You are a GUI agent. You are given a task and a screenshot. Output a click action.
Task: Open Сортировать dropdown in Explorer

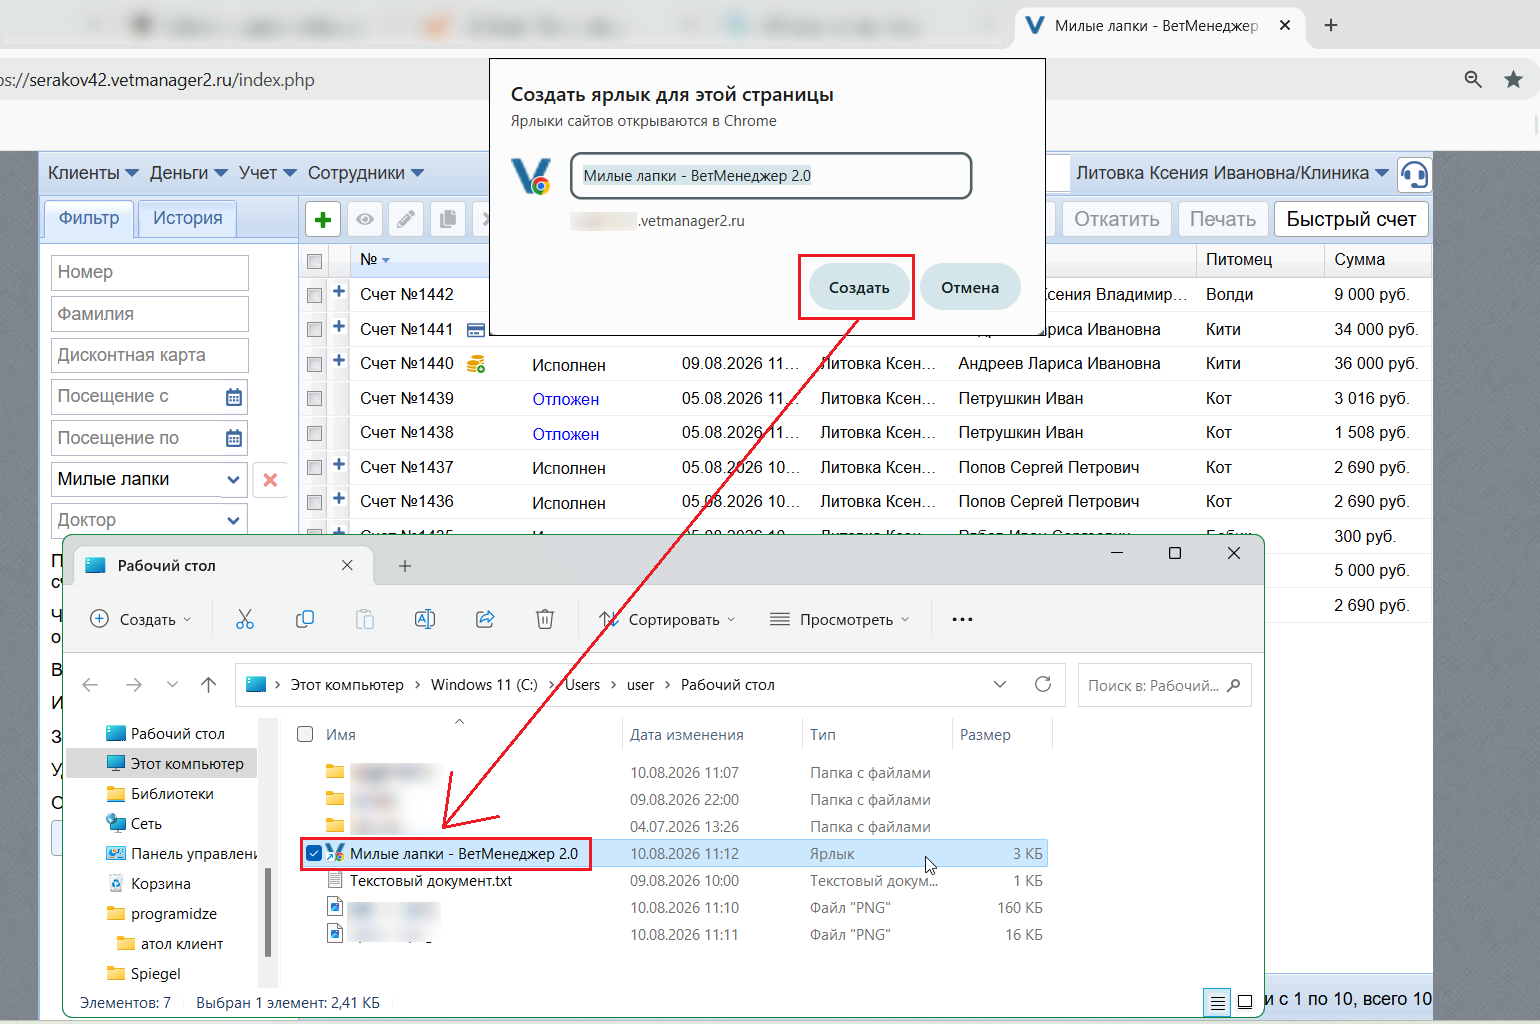(x=667, y=619)
